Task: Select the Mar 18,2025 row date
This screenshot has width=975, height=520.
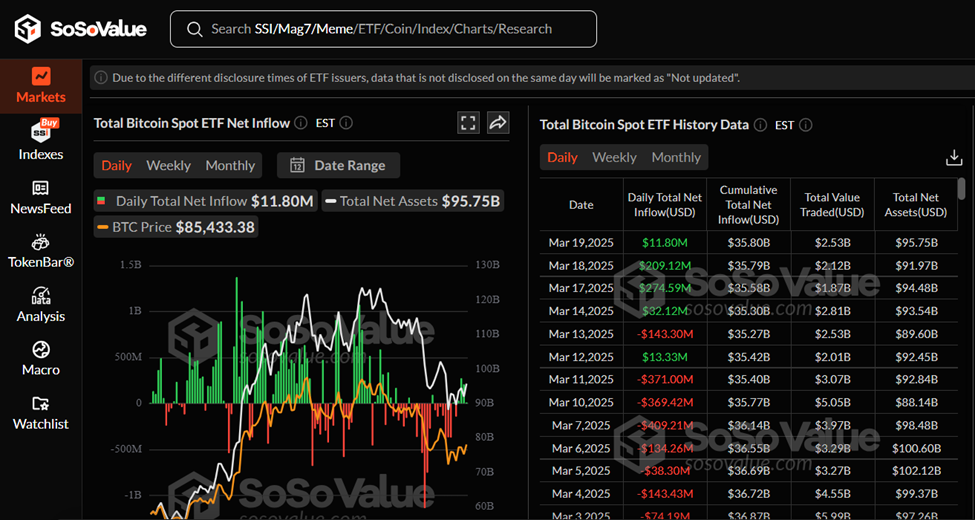Action: click(581, 266)
